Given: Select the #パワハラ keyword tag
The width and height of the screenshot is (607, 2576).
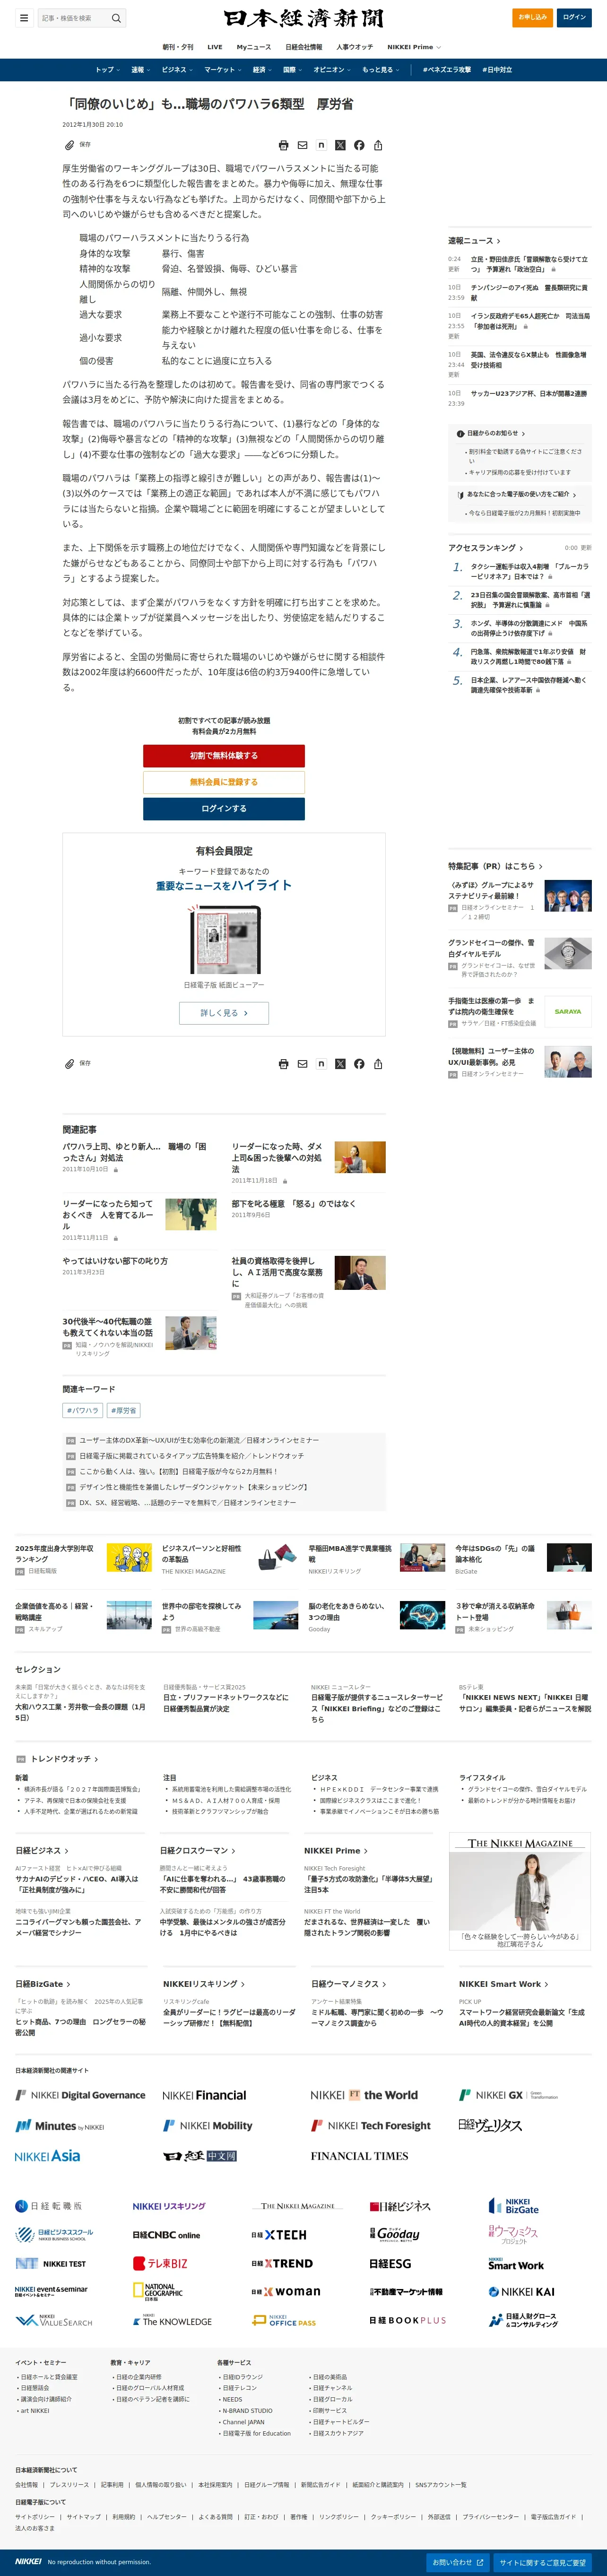Looking at the screenshot, I should tap(83, 1411).
